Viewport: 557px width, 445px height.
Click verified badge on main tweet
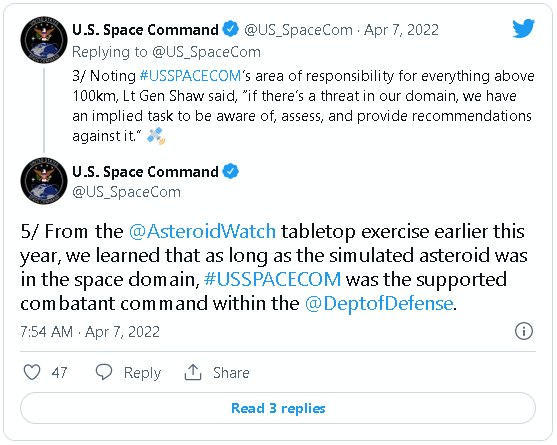pos(231,172)
